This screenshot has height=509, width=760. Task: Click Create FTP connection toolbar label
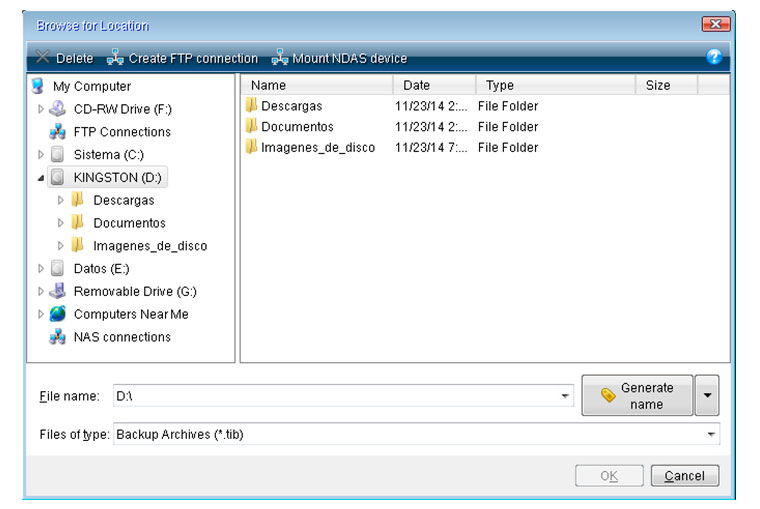pos(193,59)
